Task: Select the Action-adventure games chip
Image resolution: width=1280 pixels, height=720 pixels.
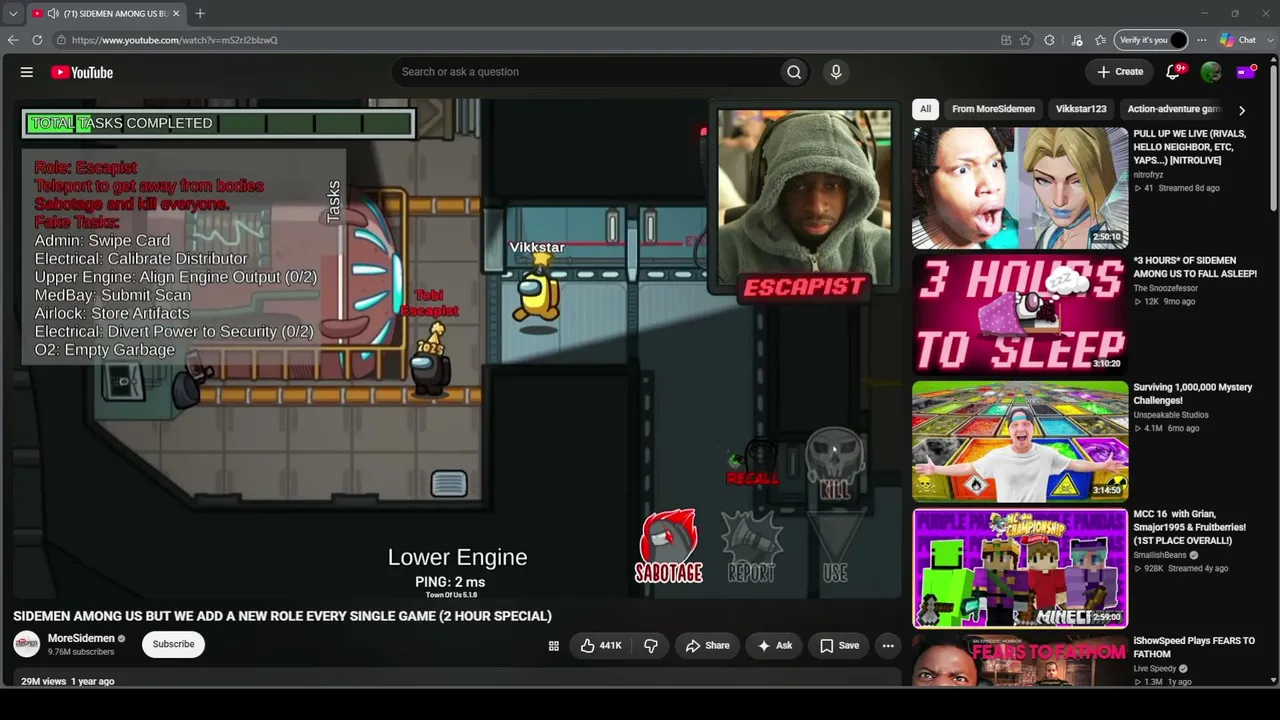Action: coord(1174,109)
